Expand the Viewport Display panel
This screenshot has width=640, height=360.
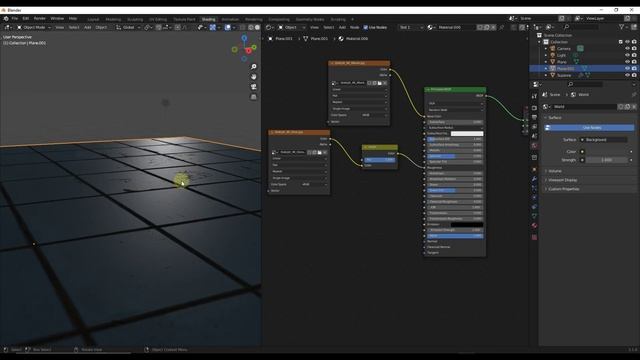563,180
